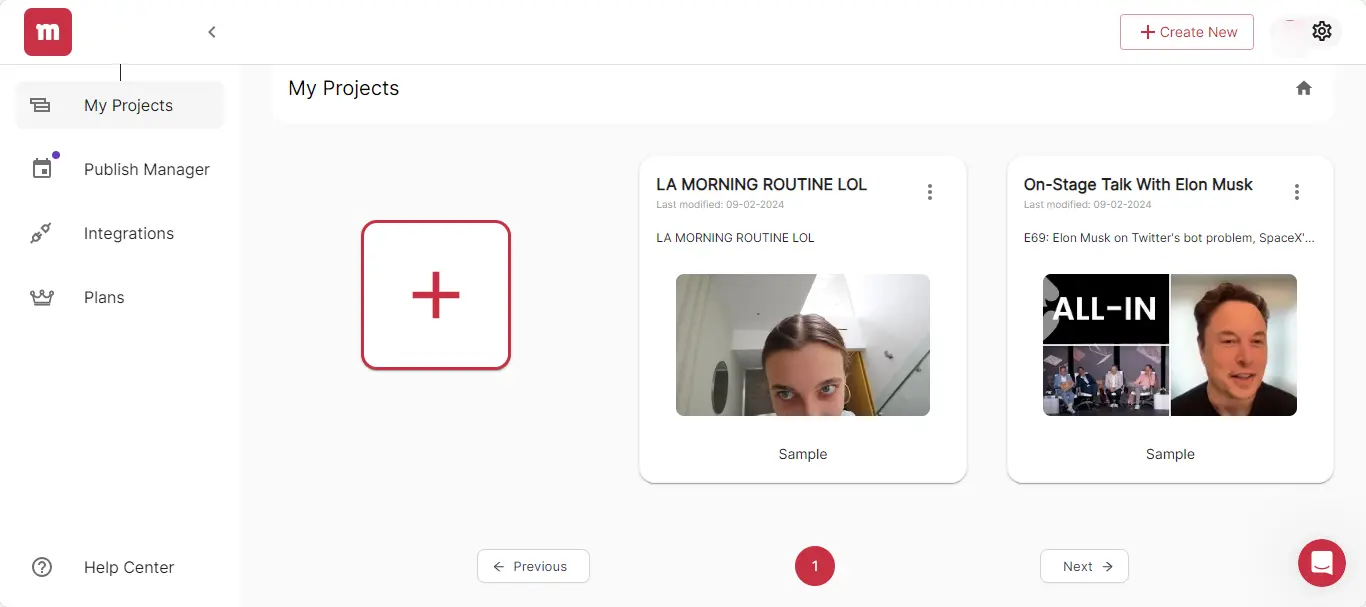1366x607 pixels.
Task: Click the Publish Manager calendar icon
Action: [42, 169]
